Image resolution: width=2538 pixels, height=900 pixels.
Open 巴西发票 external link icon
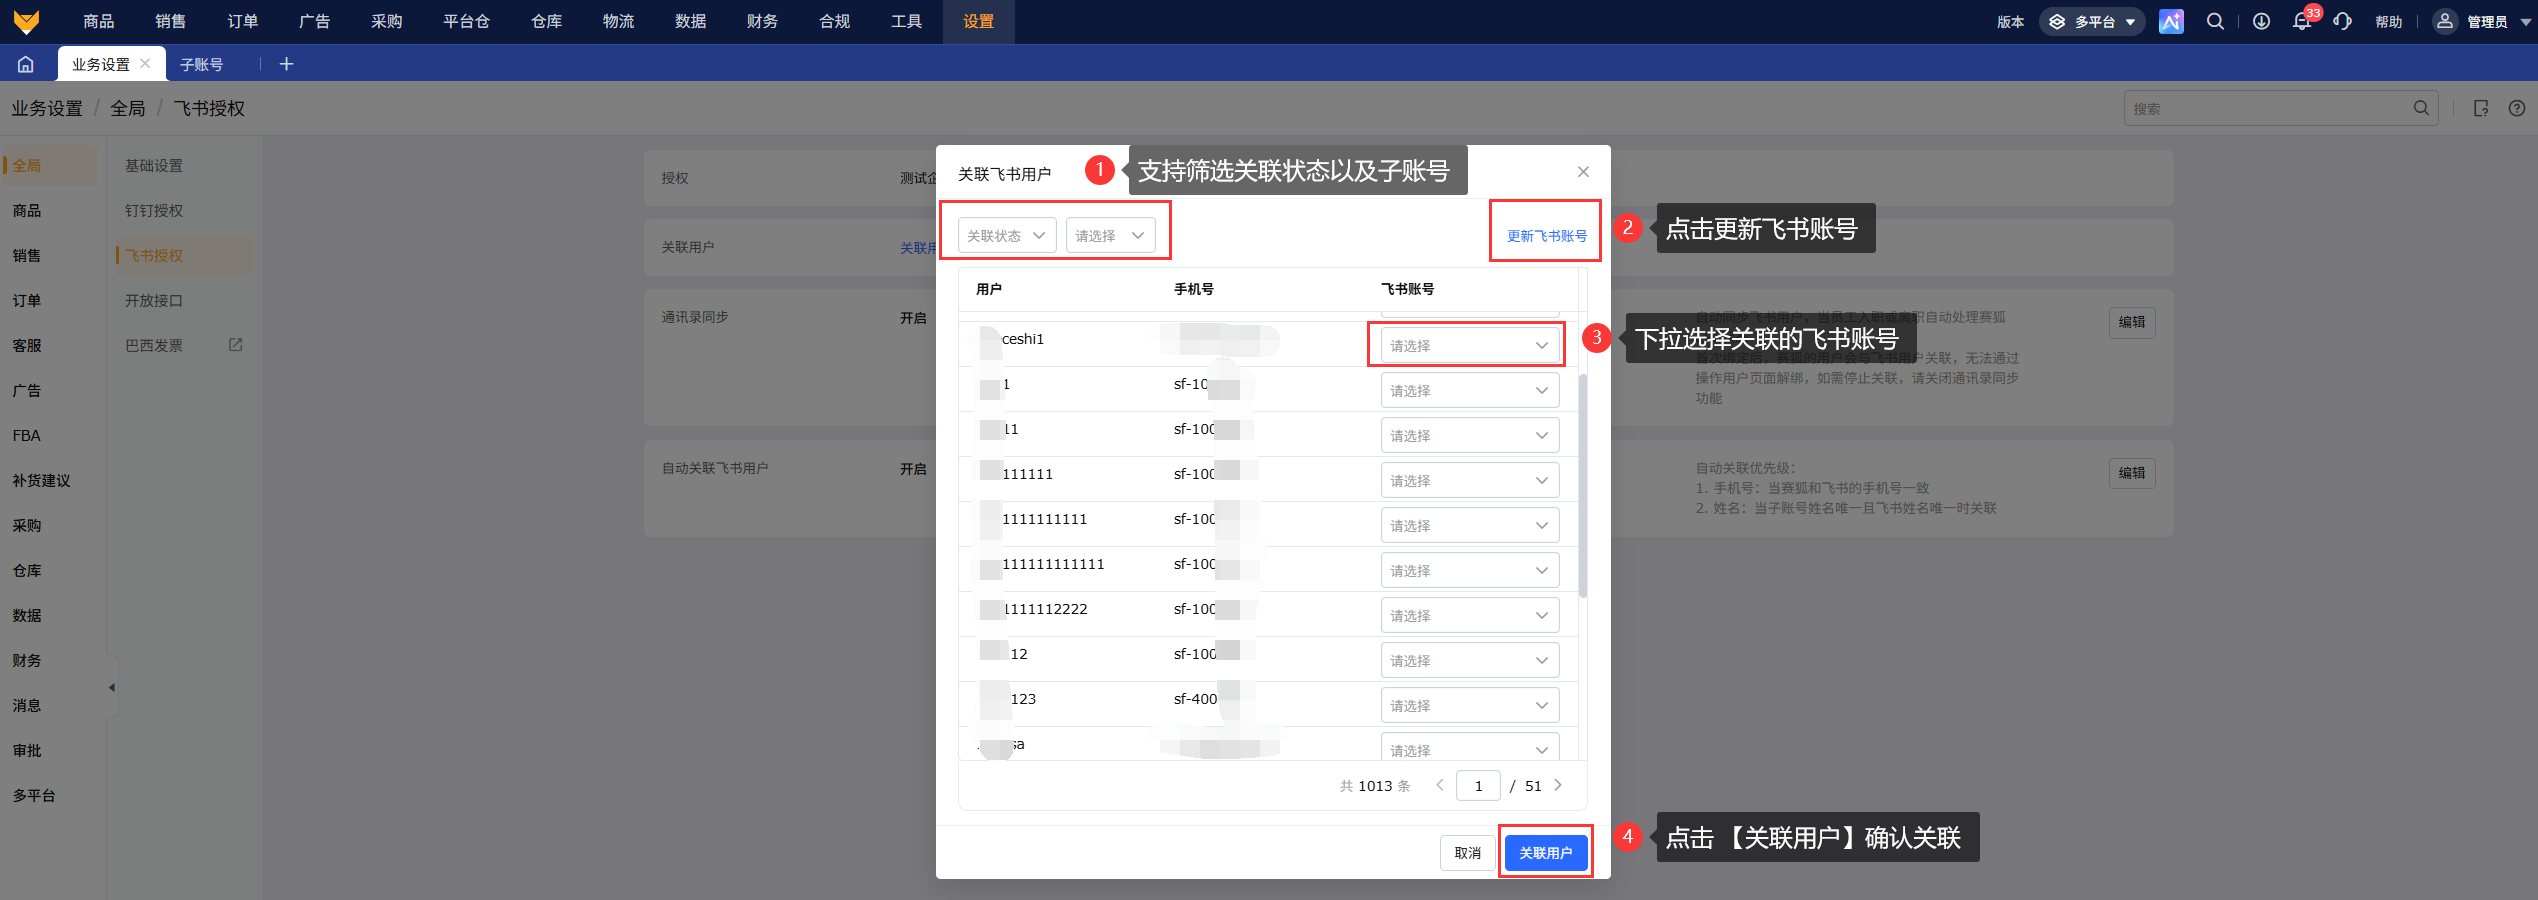236,345
